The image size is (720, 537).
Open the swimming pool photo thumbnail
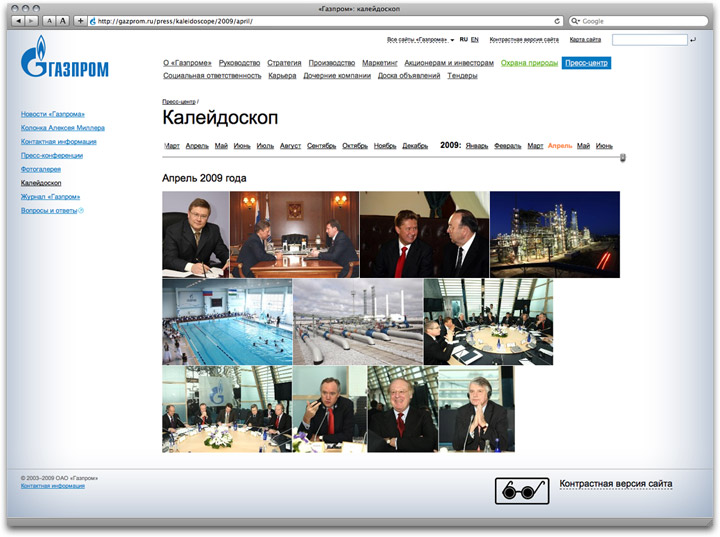(x=227, y=322)
